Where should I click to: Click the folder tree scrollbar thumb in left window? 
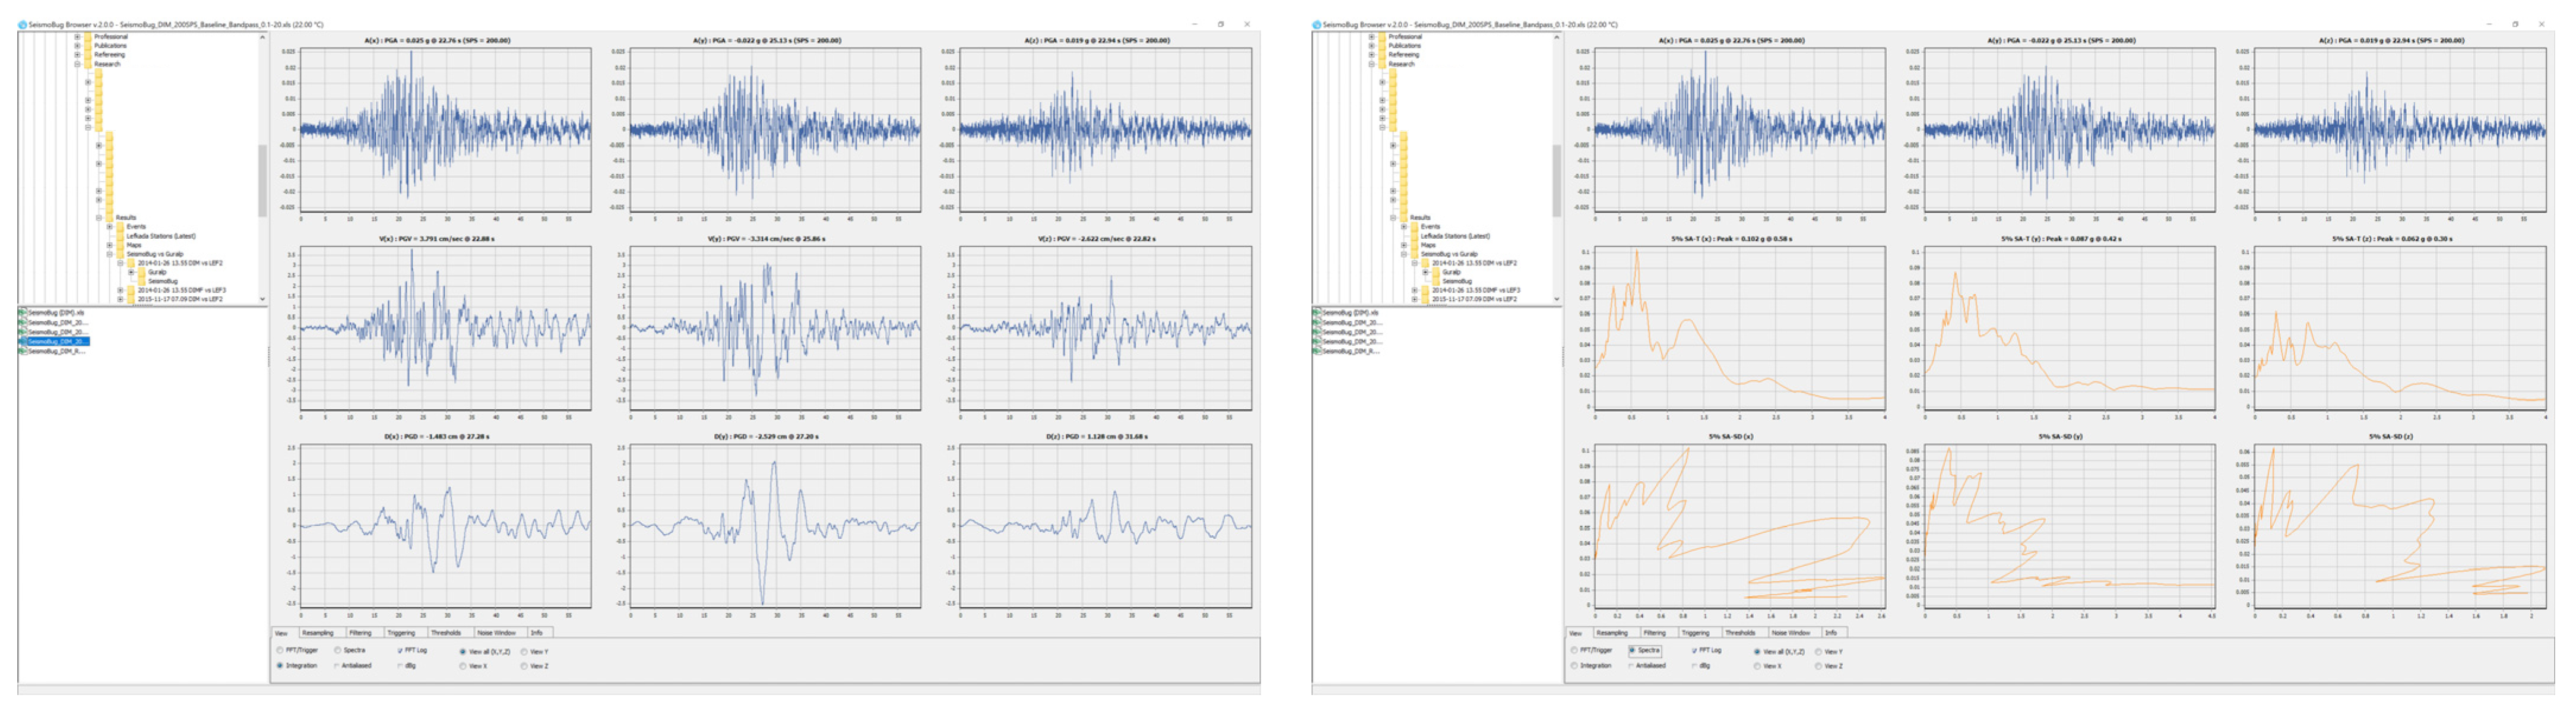262,180
